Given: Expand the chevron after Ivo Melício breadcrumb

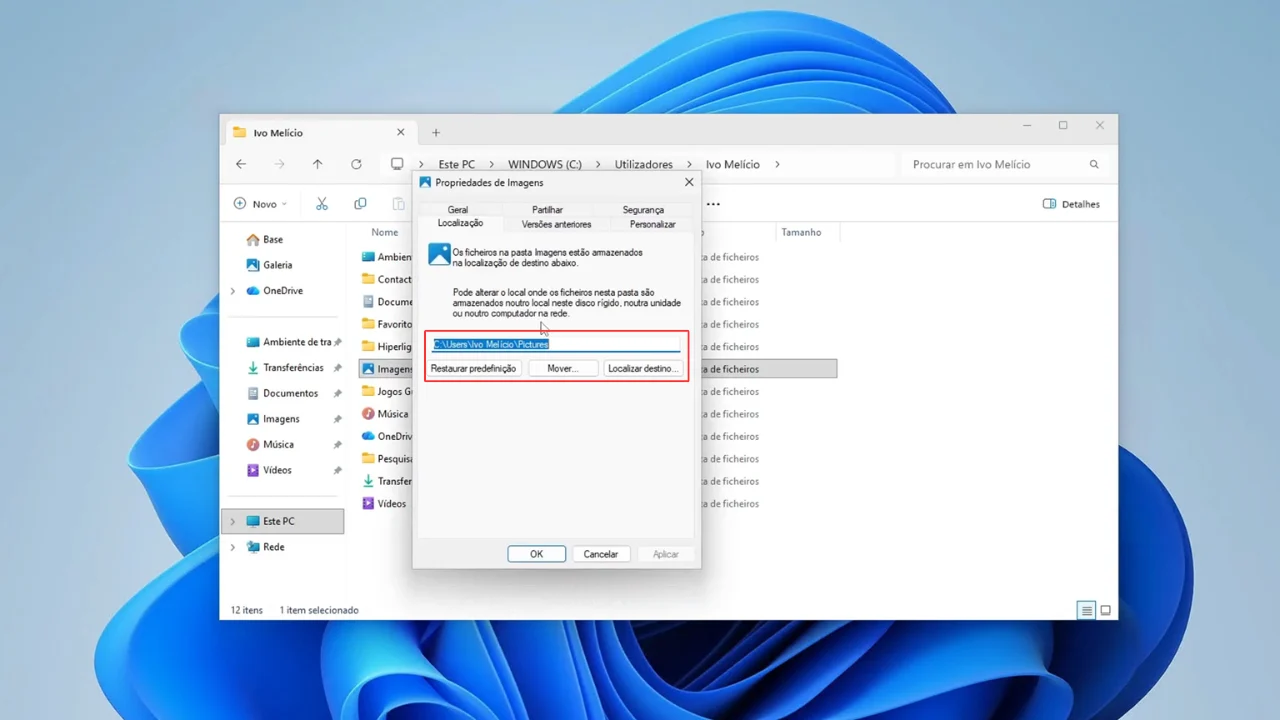Looking at the screenshot, I should pos(777,164).
